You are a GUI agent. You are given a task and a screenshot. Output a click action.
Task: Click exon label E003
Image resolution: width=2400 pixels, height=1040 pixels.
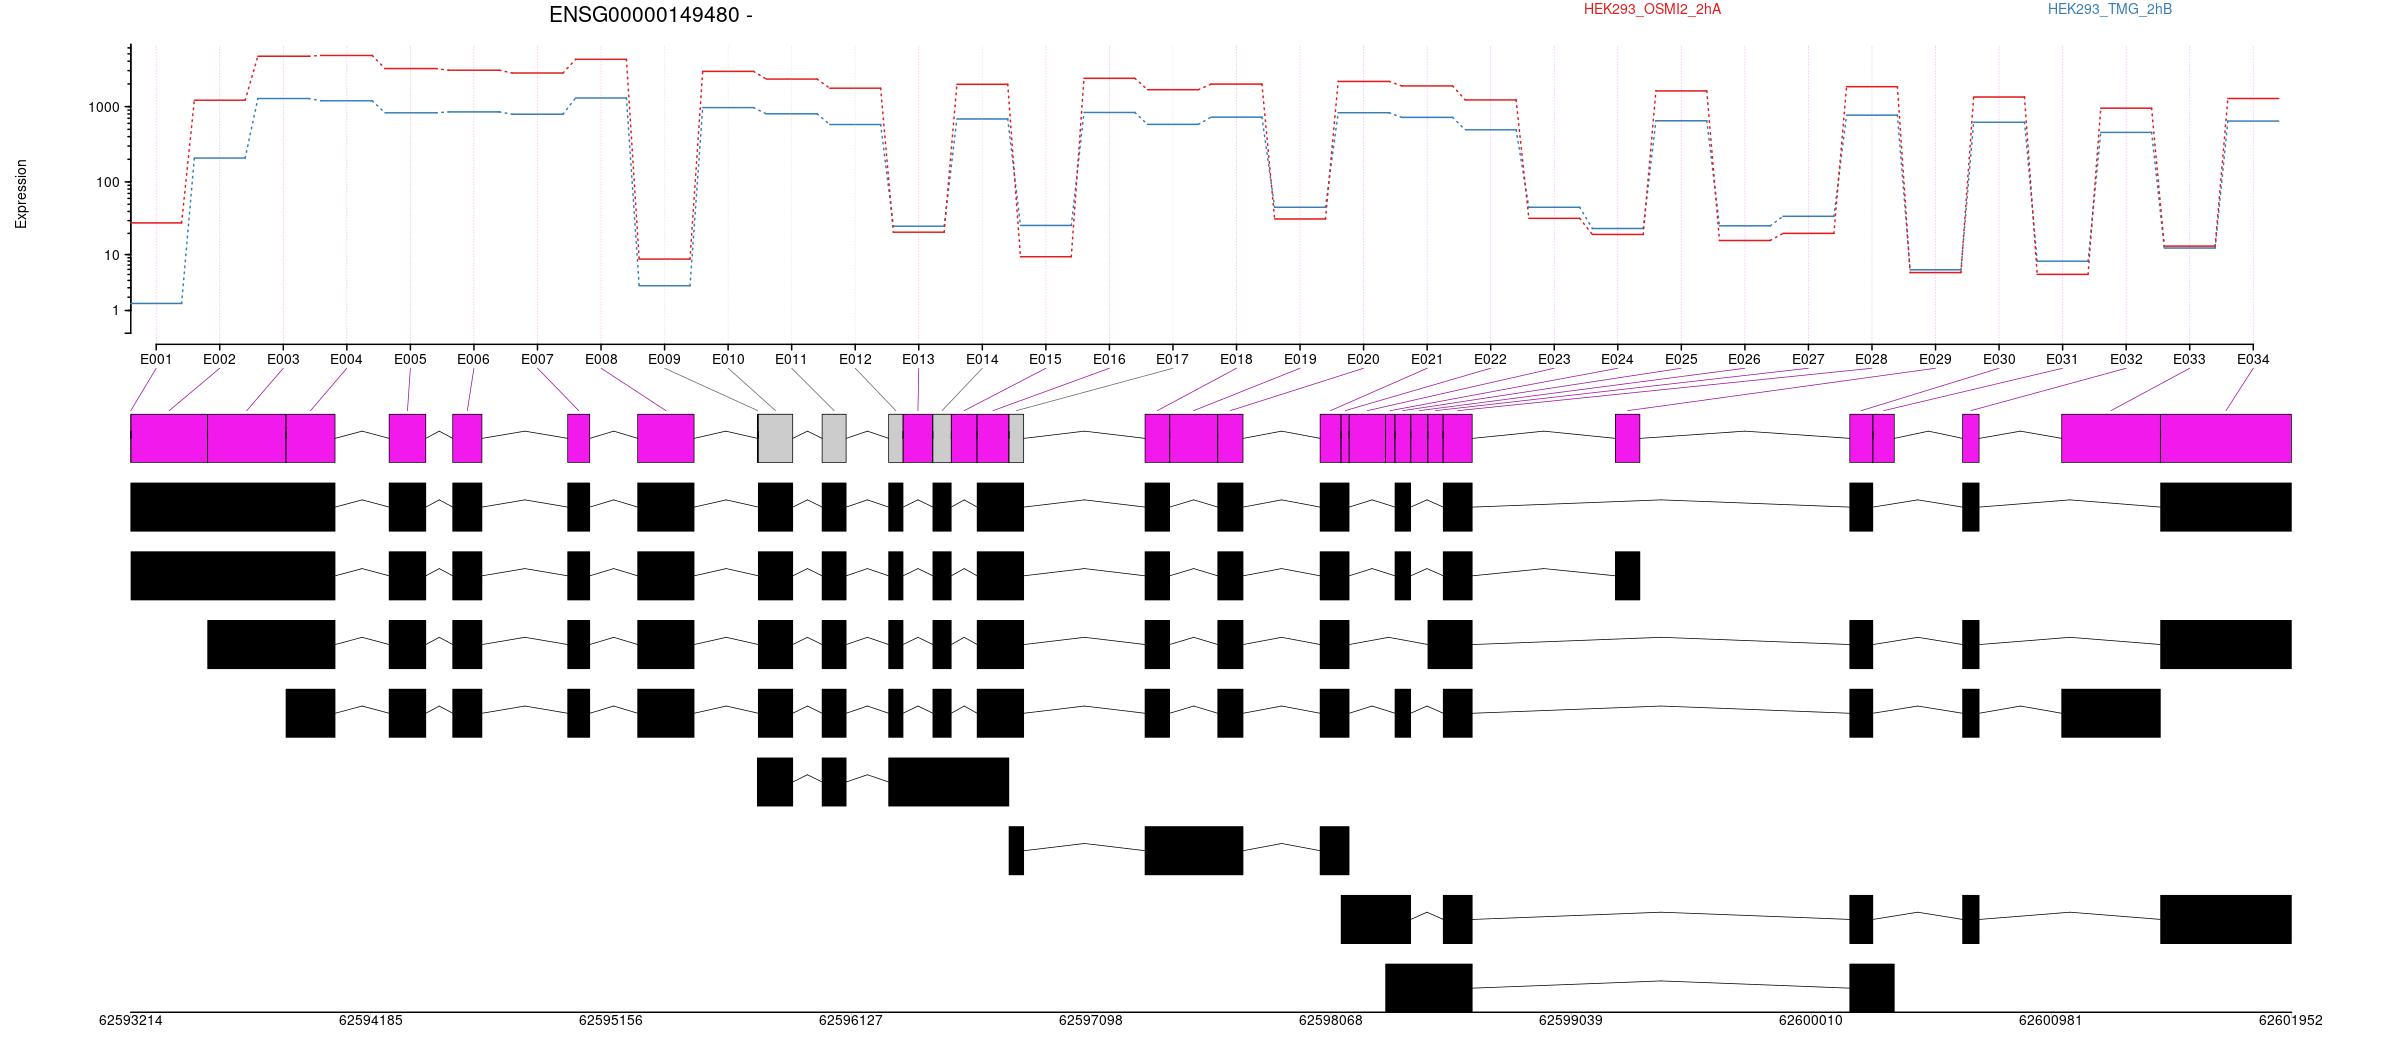coord(283,359)
